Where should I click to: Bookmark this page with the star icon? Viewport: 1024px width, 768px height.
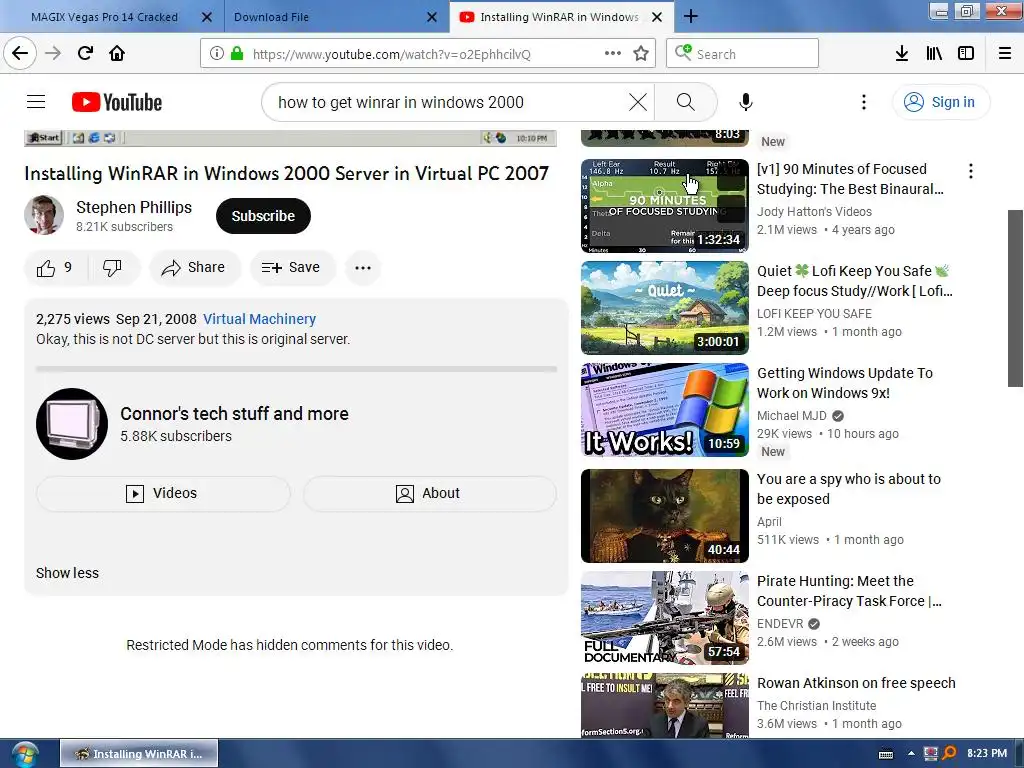(641, 53)
